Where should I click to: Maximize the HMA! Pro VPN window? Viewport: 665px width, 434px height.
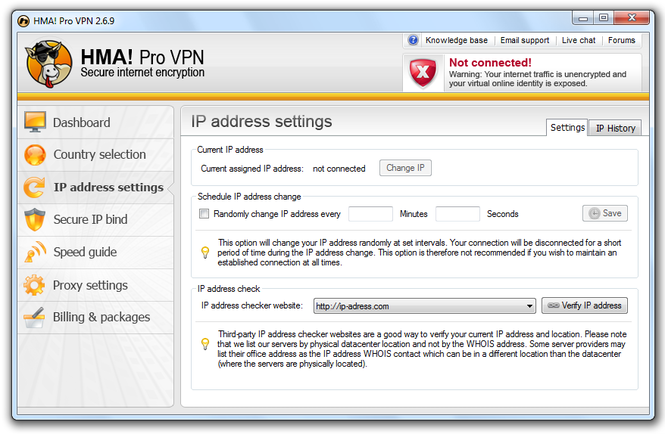604,18
